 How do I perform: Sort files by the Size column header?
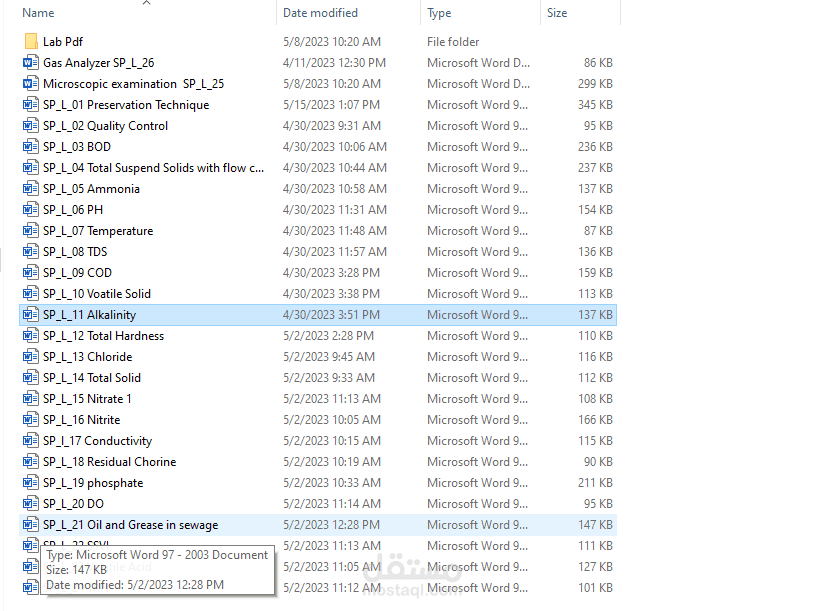pyautogui.click(x=557, y=13)
